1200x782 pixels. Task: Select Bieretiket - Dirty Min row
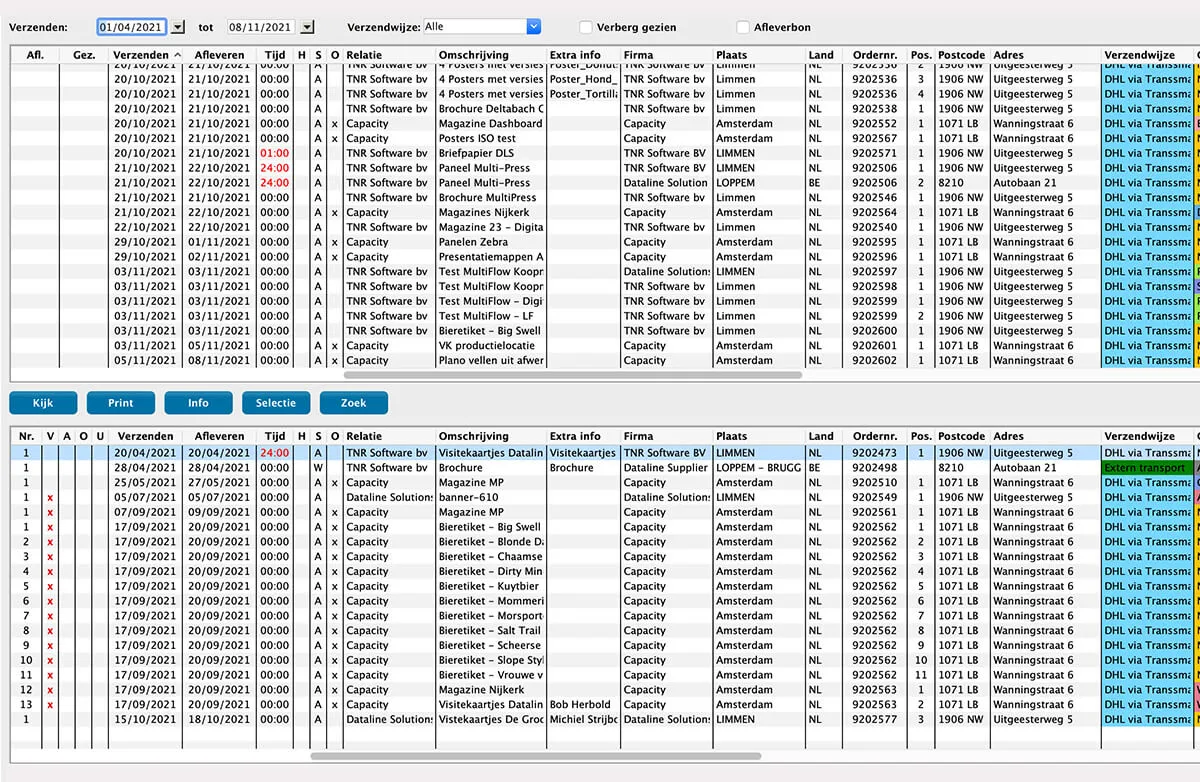(x=605, y=571)
